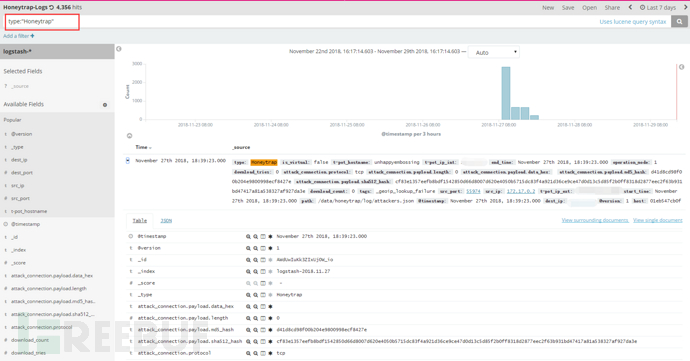Select the dest_ip field in sidebar
Viewport: 690px width, 361px height.
tap(19, 160)
